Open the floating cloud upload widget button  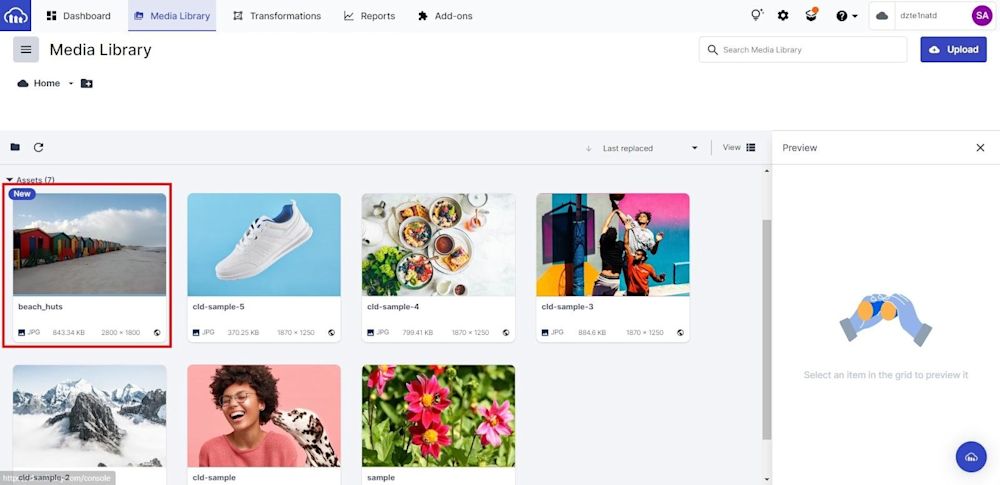pyautogui.click(x=971, y=456)
